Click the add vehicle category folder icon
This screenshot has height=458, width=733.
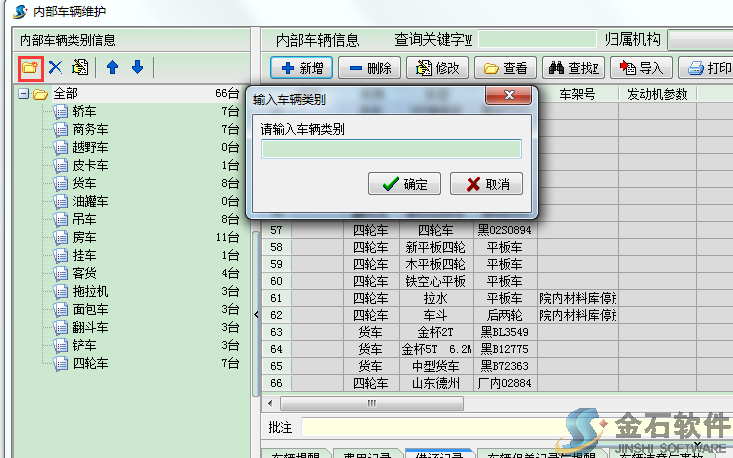(x=30, y=68)
